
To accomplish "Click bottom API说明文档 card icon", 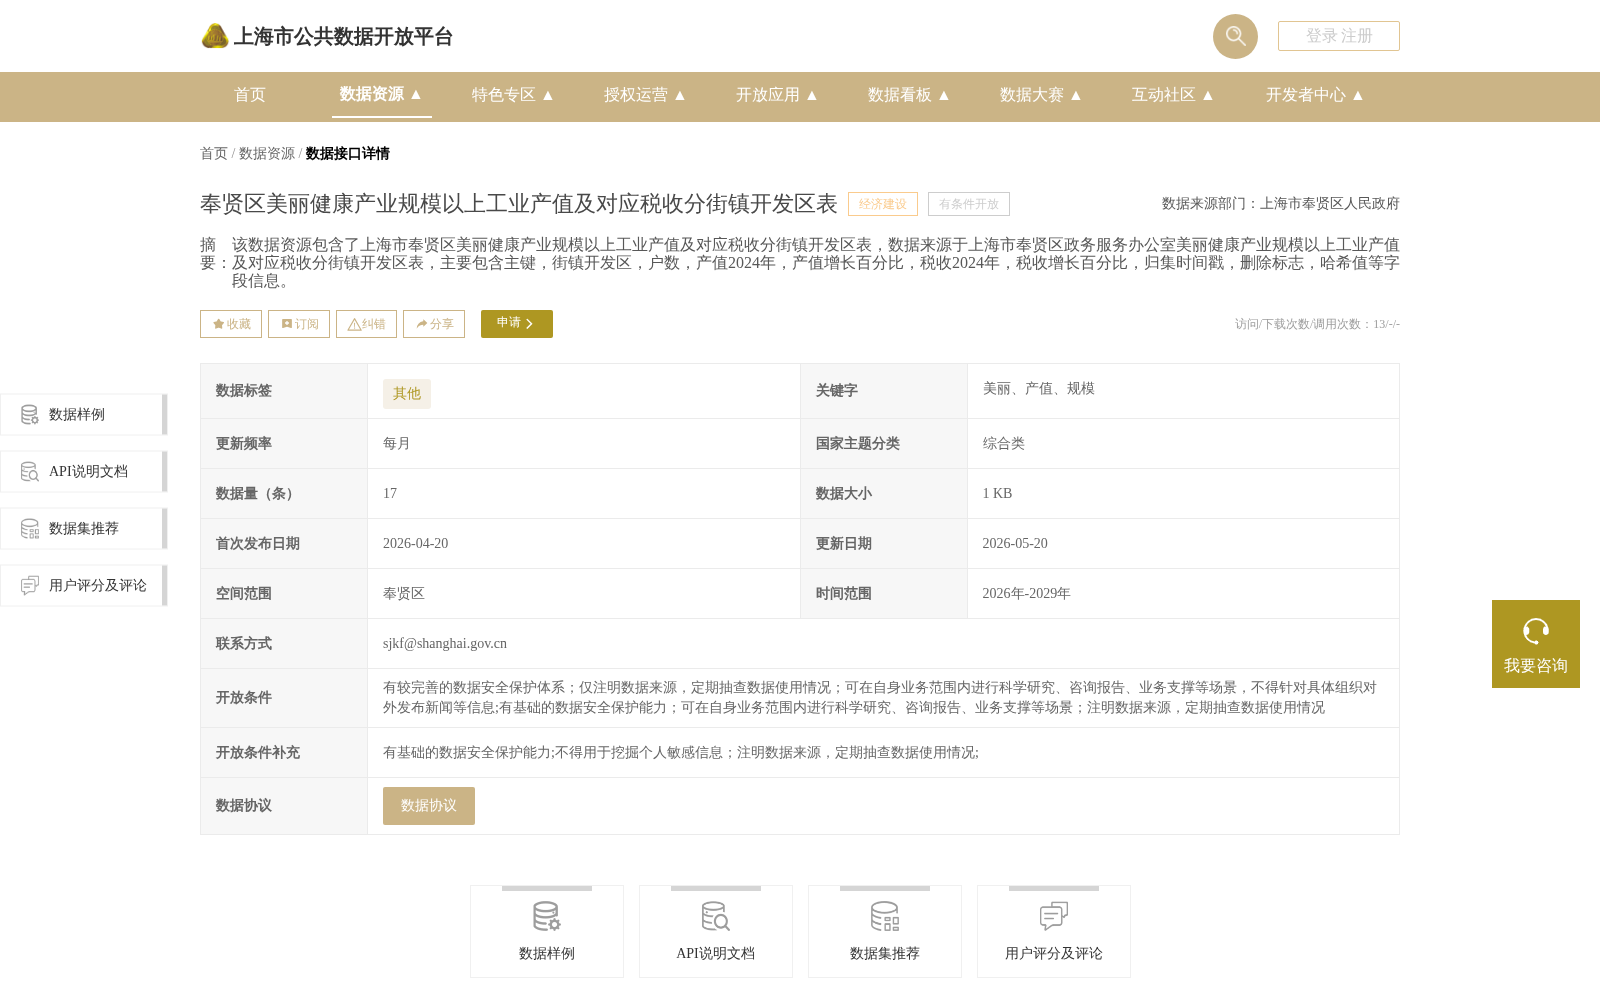I will tap(716, 916).
